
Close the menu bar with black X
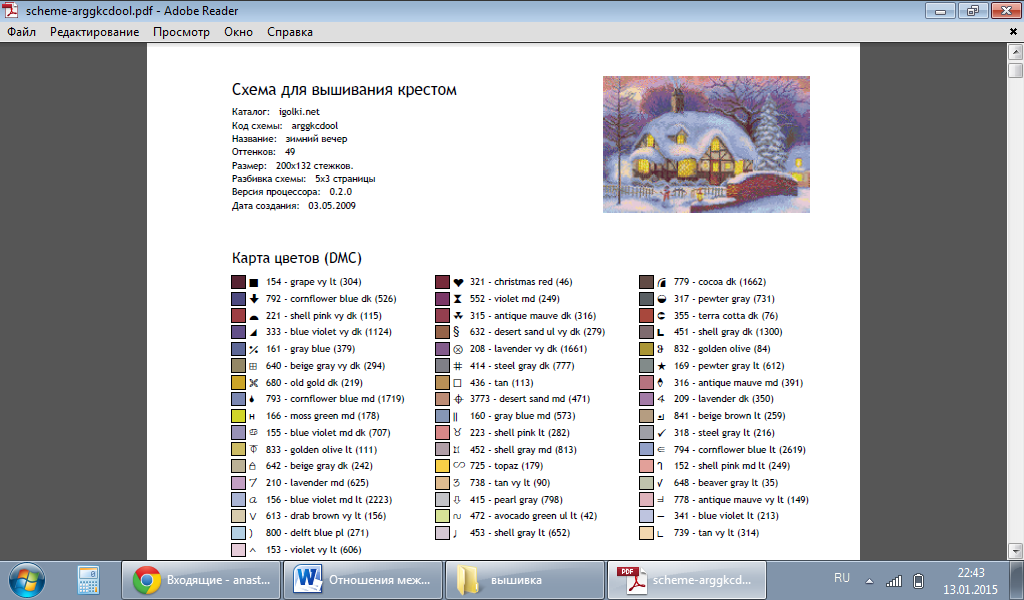[1012, 32]
